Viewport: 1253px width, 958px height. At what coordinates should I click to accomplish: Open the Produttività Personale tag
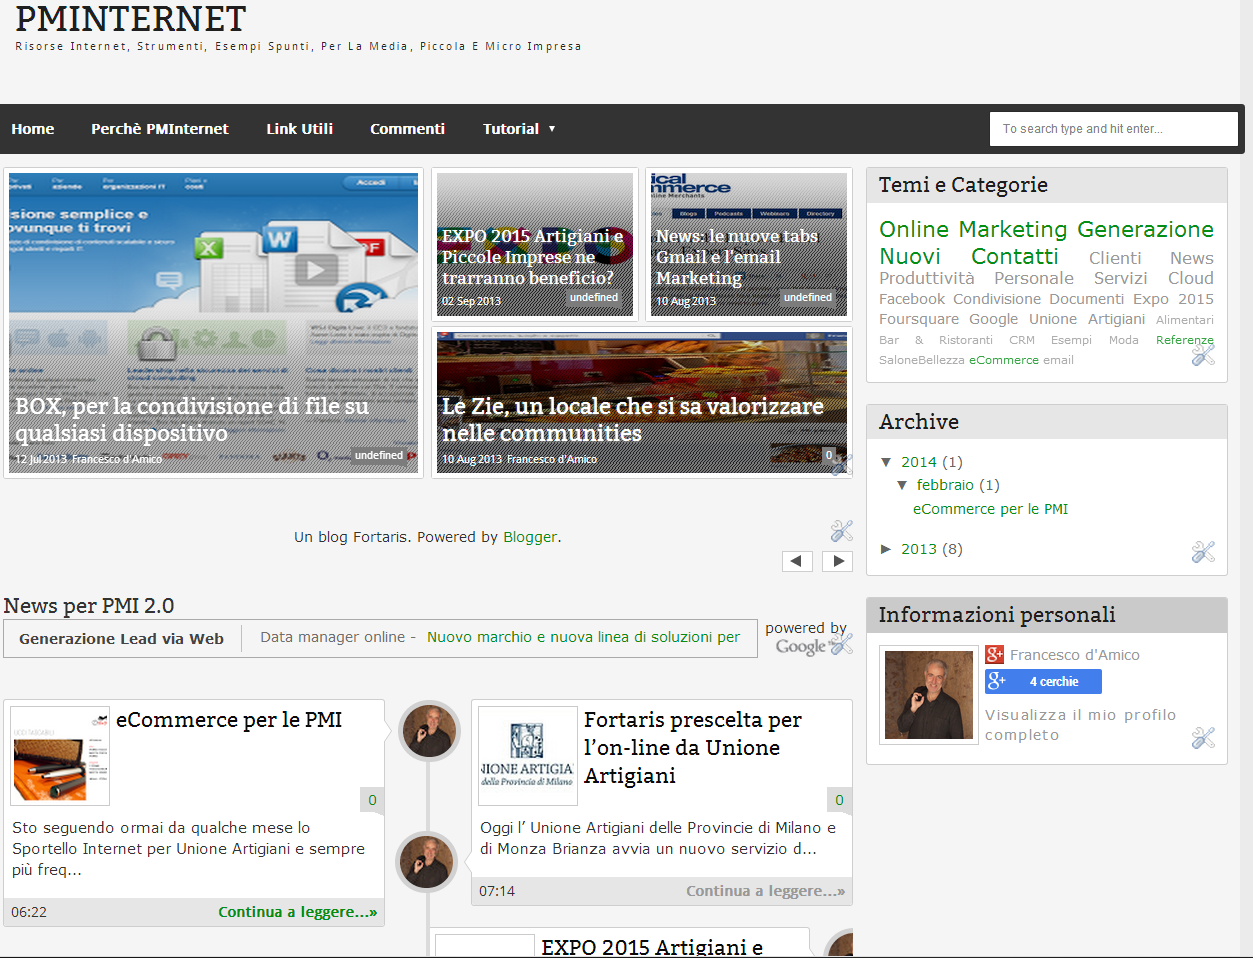pos(977,278)
